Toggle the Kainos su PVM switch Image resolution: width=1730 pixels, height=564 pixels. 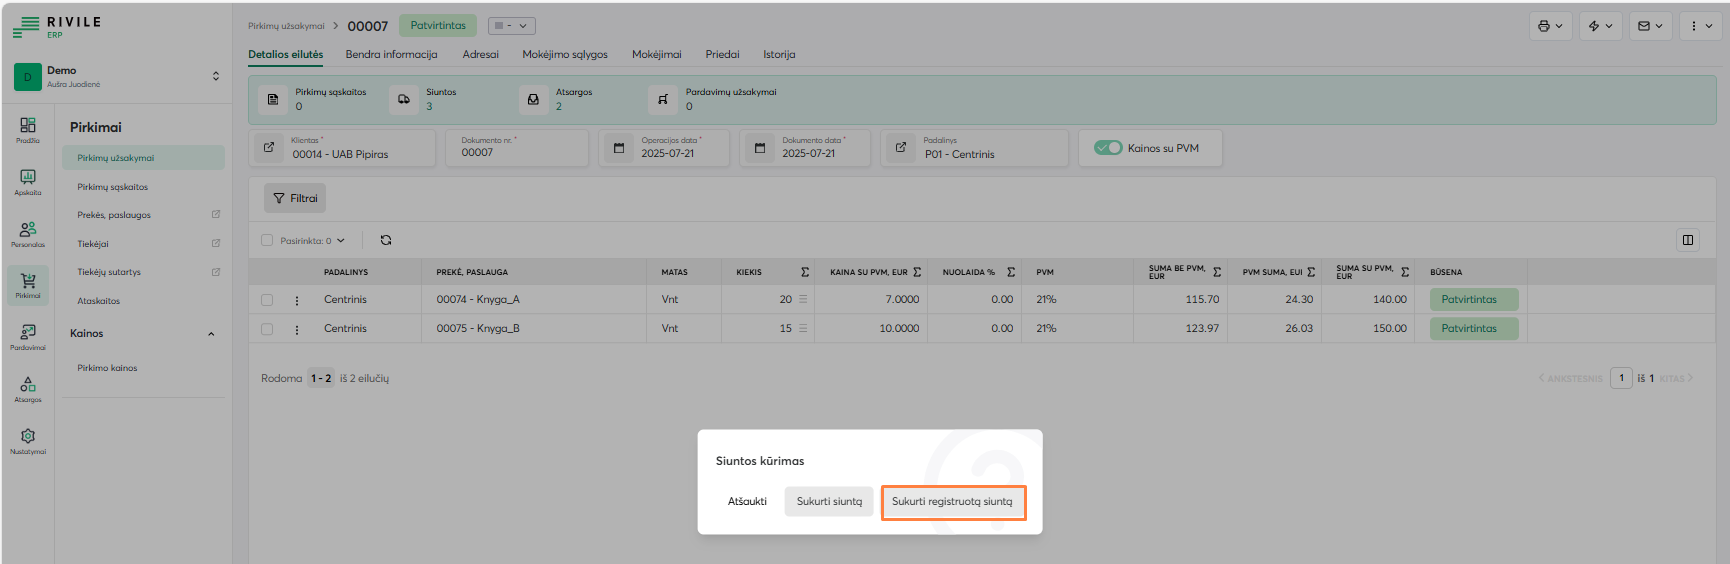tap(1108, 148)
